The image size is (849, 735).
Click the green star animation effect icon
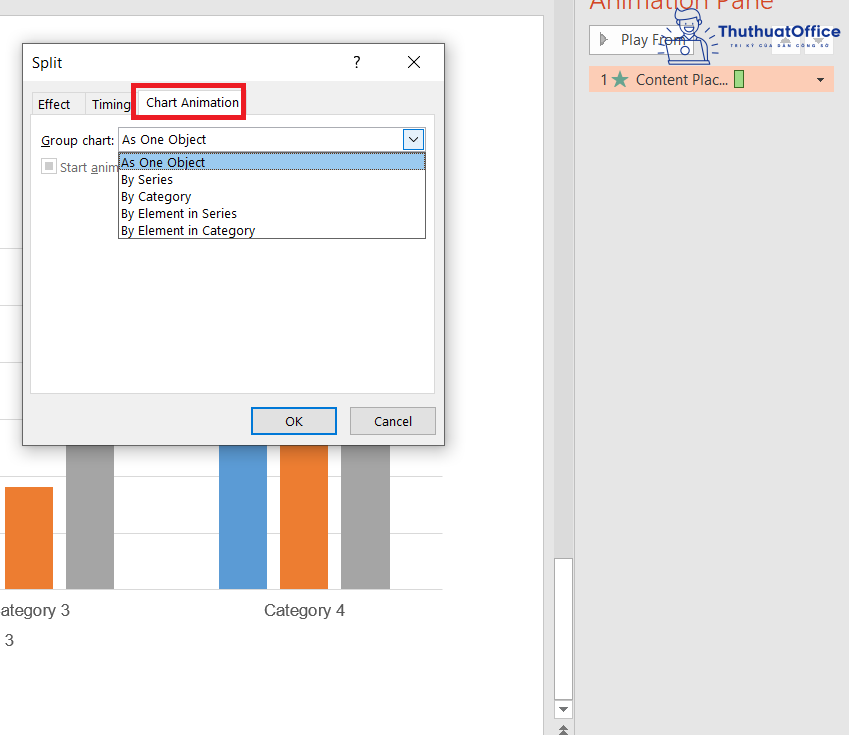pos(620,80)
